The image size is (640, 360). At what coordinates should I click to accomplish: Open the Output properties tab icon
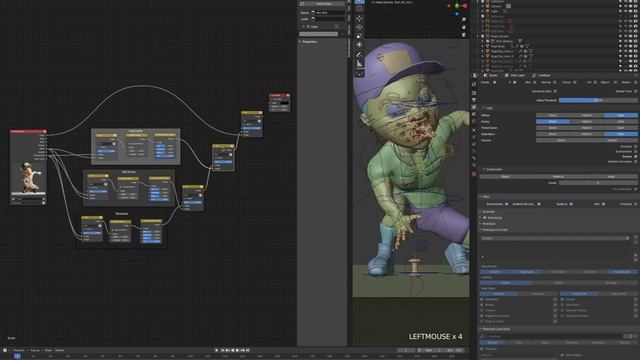[x=474, y=100]
